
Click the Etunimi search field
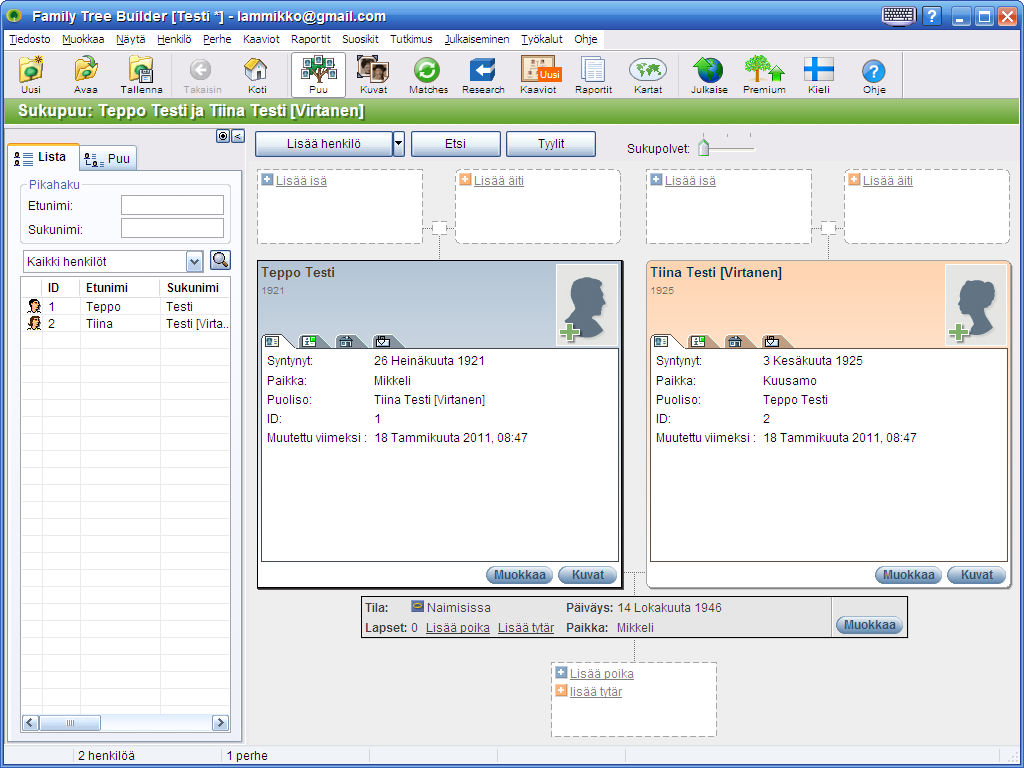click(172, 205)
